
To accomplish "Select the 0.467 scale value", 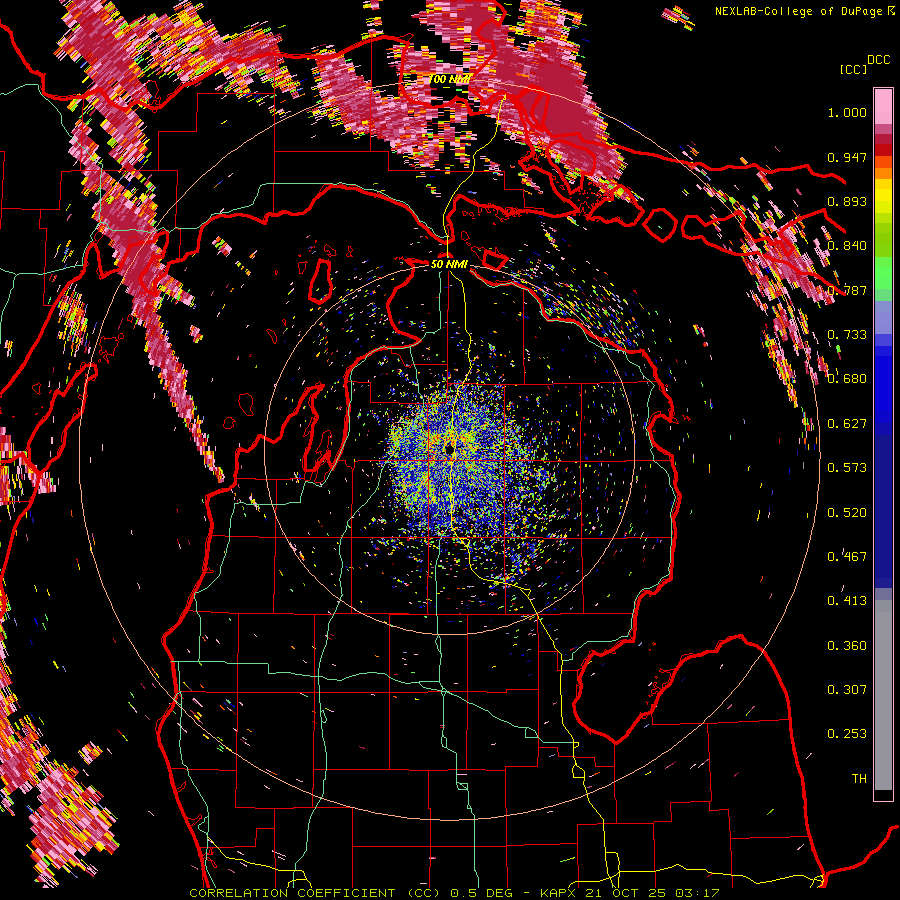I will (847, 557).
